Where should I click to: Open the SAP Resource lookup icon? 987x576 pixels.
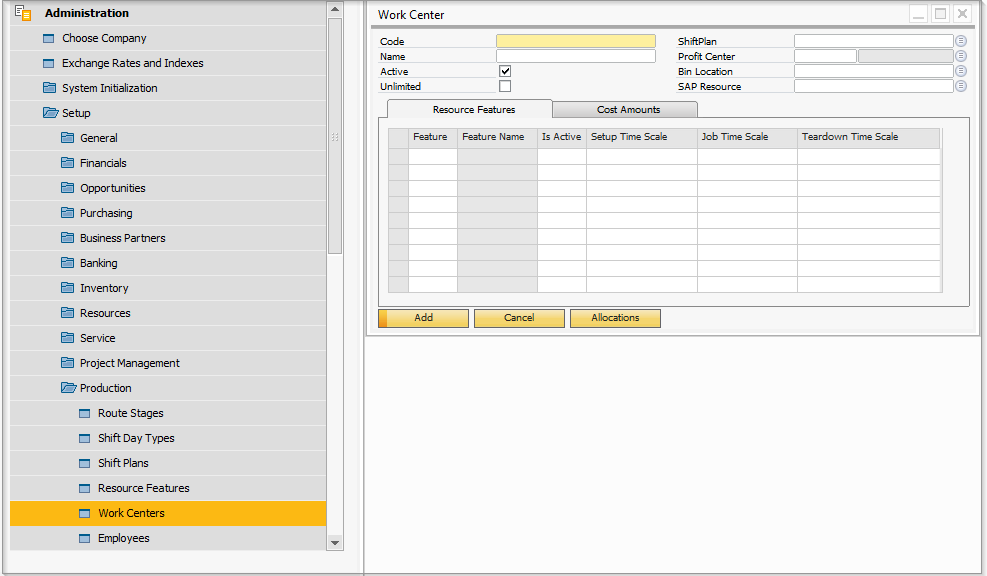[x=961, y=86]
